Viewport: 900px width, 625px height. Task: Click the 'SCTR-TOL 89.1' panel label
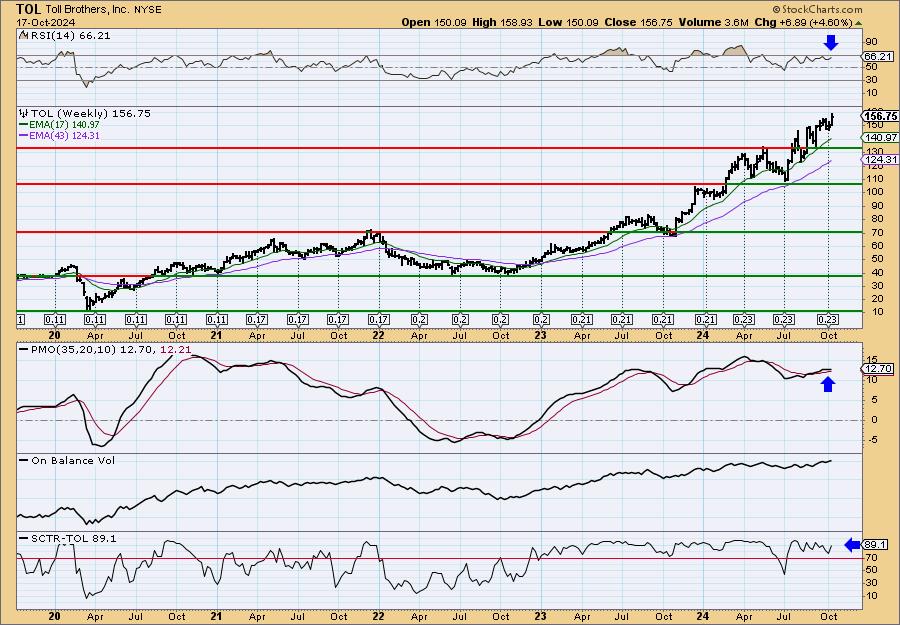73,538
